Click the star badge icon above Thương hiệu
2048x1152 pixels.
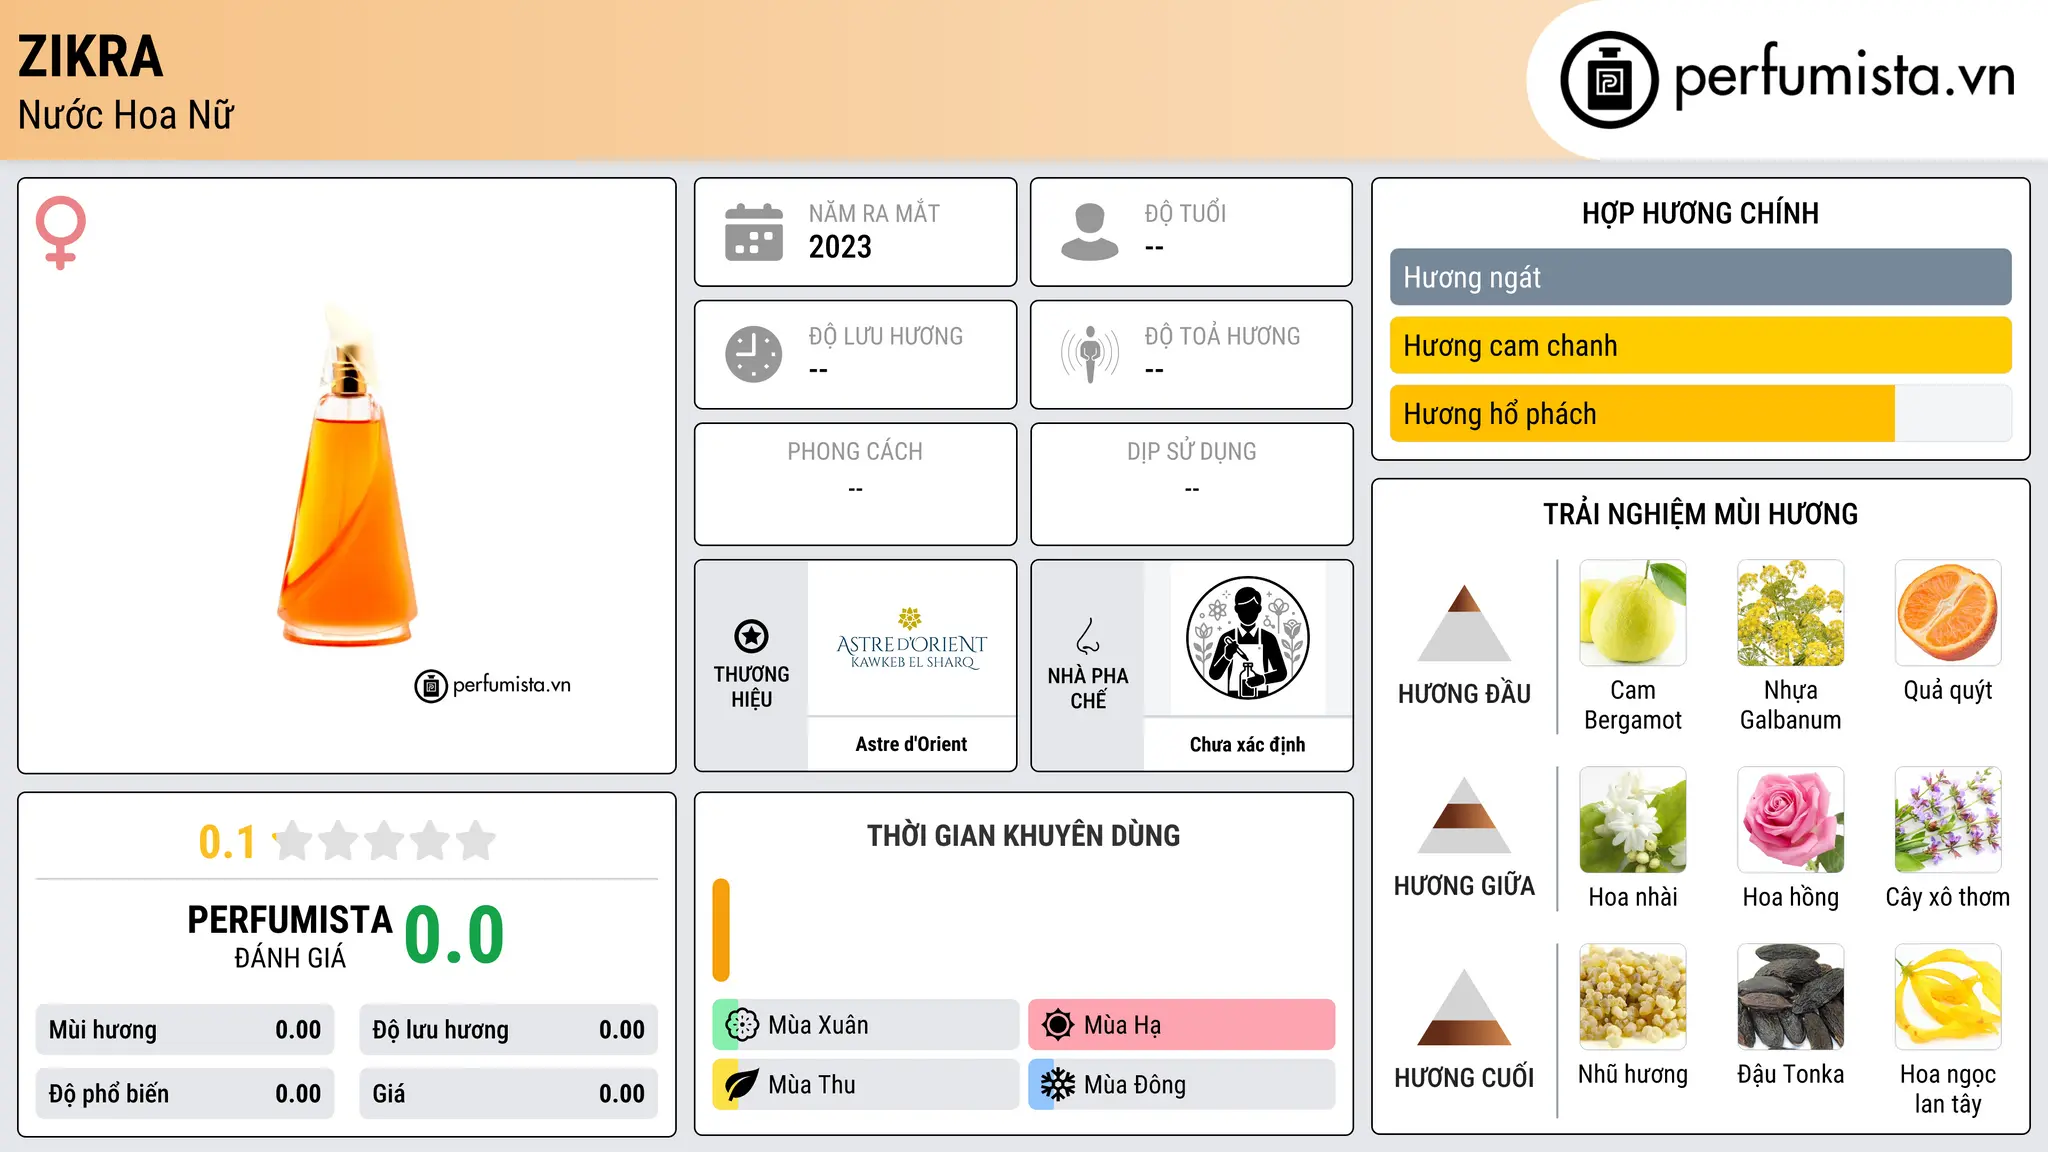751,636
